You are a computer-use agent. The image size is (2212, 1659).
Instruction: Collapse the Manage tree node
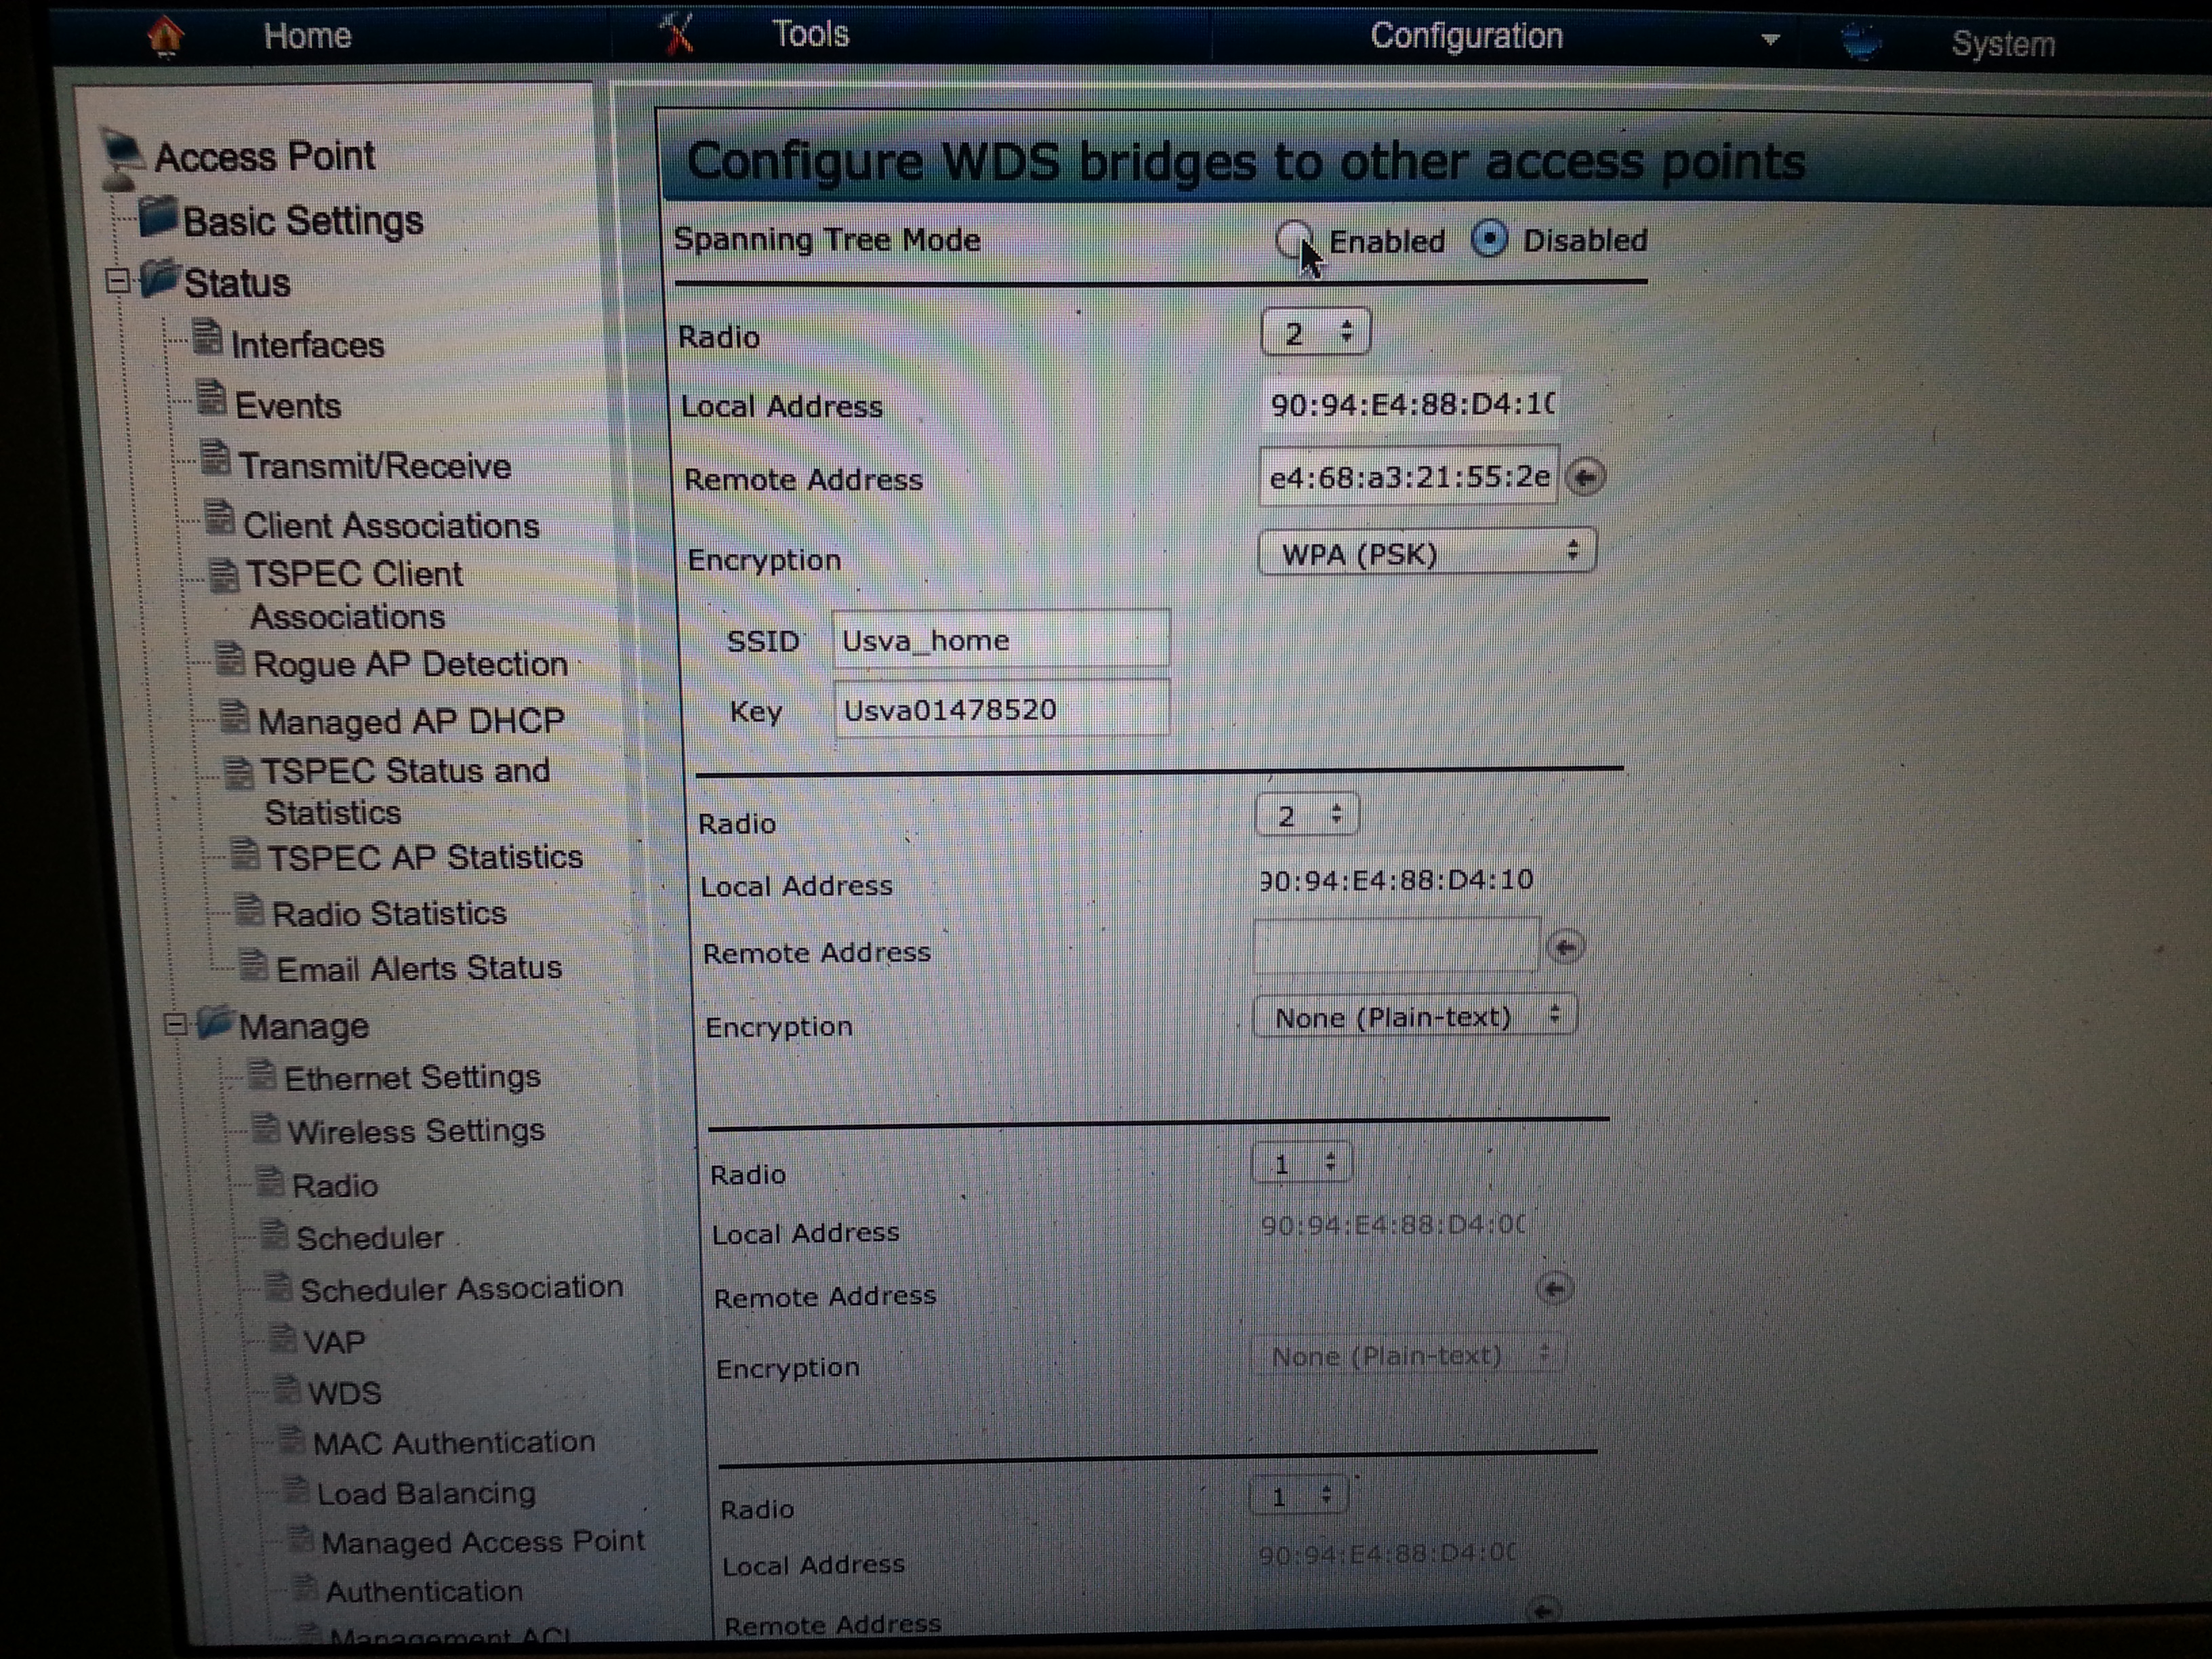point(175,1024)
